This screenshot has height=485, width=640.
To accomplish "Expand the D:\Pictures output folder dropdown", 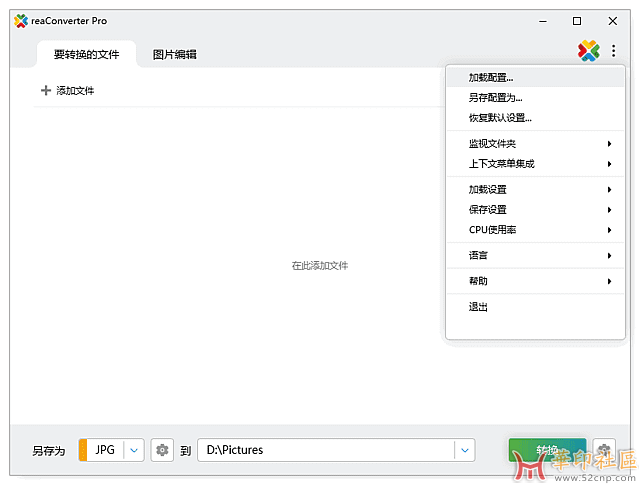I will coord(464,450).
